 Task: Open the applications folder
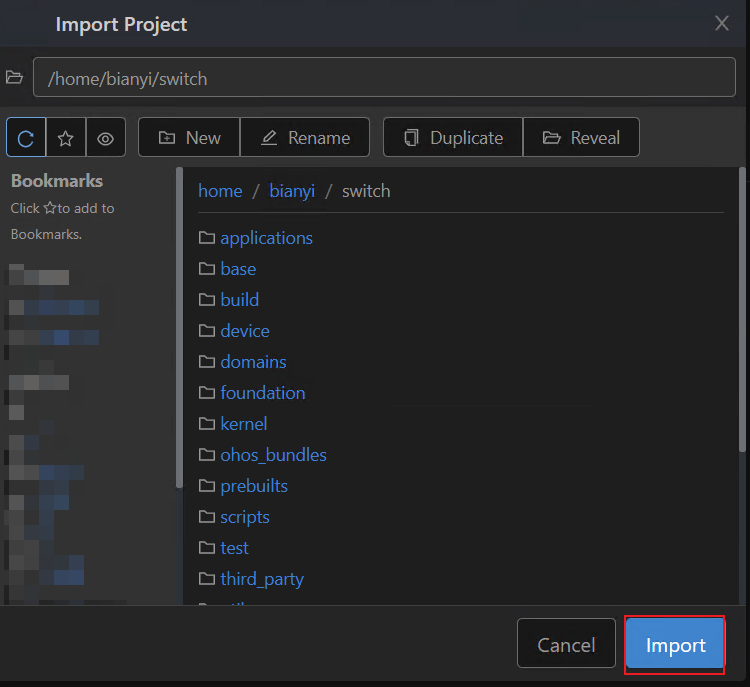tap(266, 238)
